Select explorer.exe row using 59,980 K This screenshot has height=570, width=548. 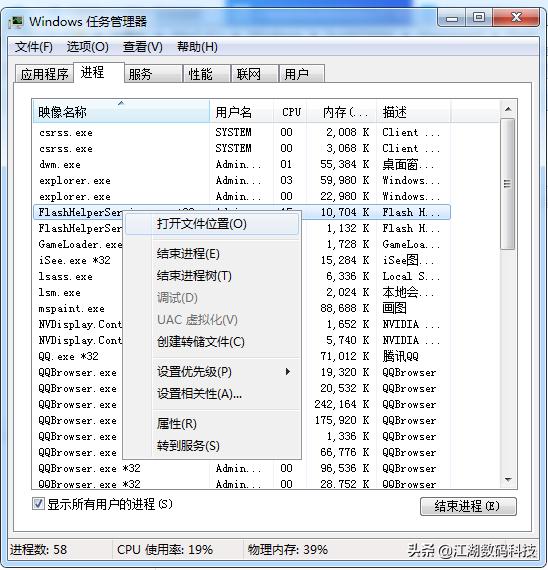pos(241,181)
